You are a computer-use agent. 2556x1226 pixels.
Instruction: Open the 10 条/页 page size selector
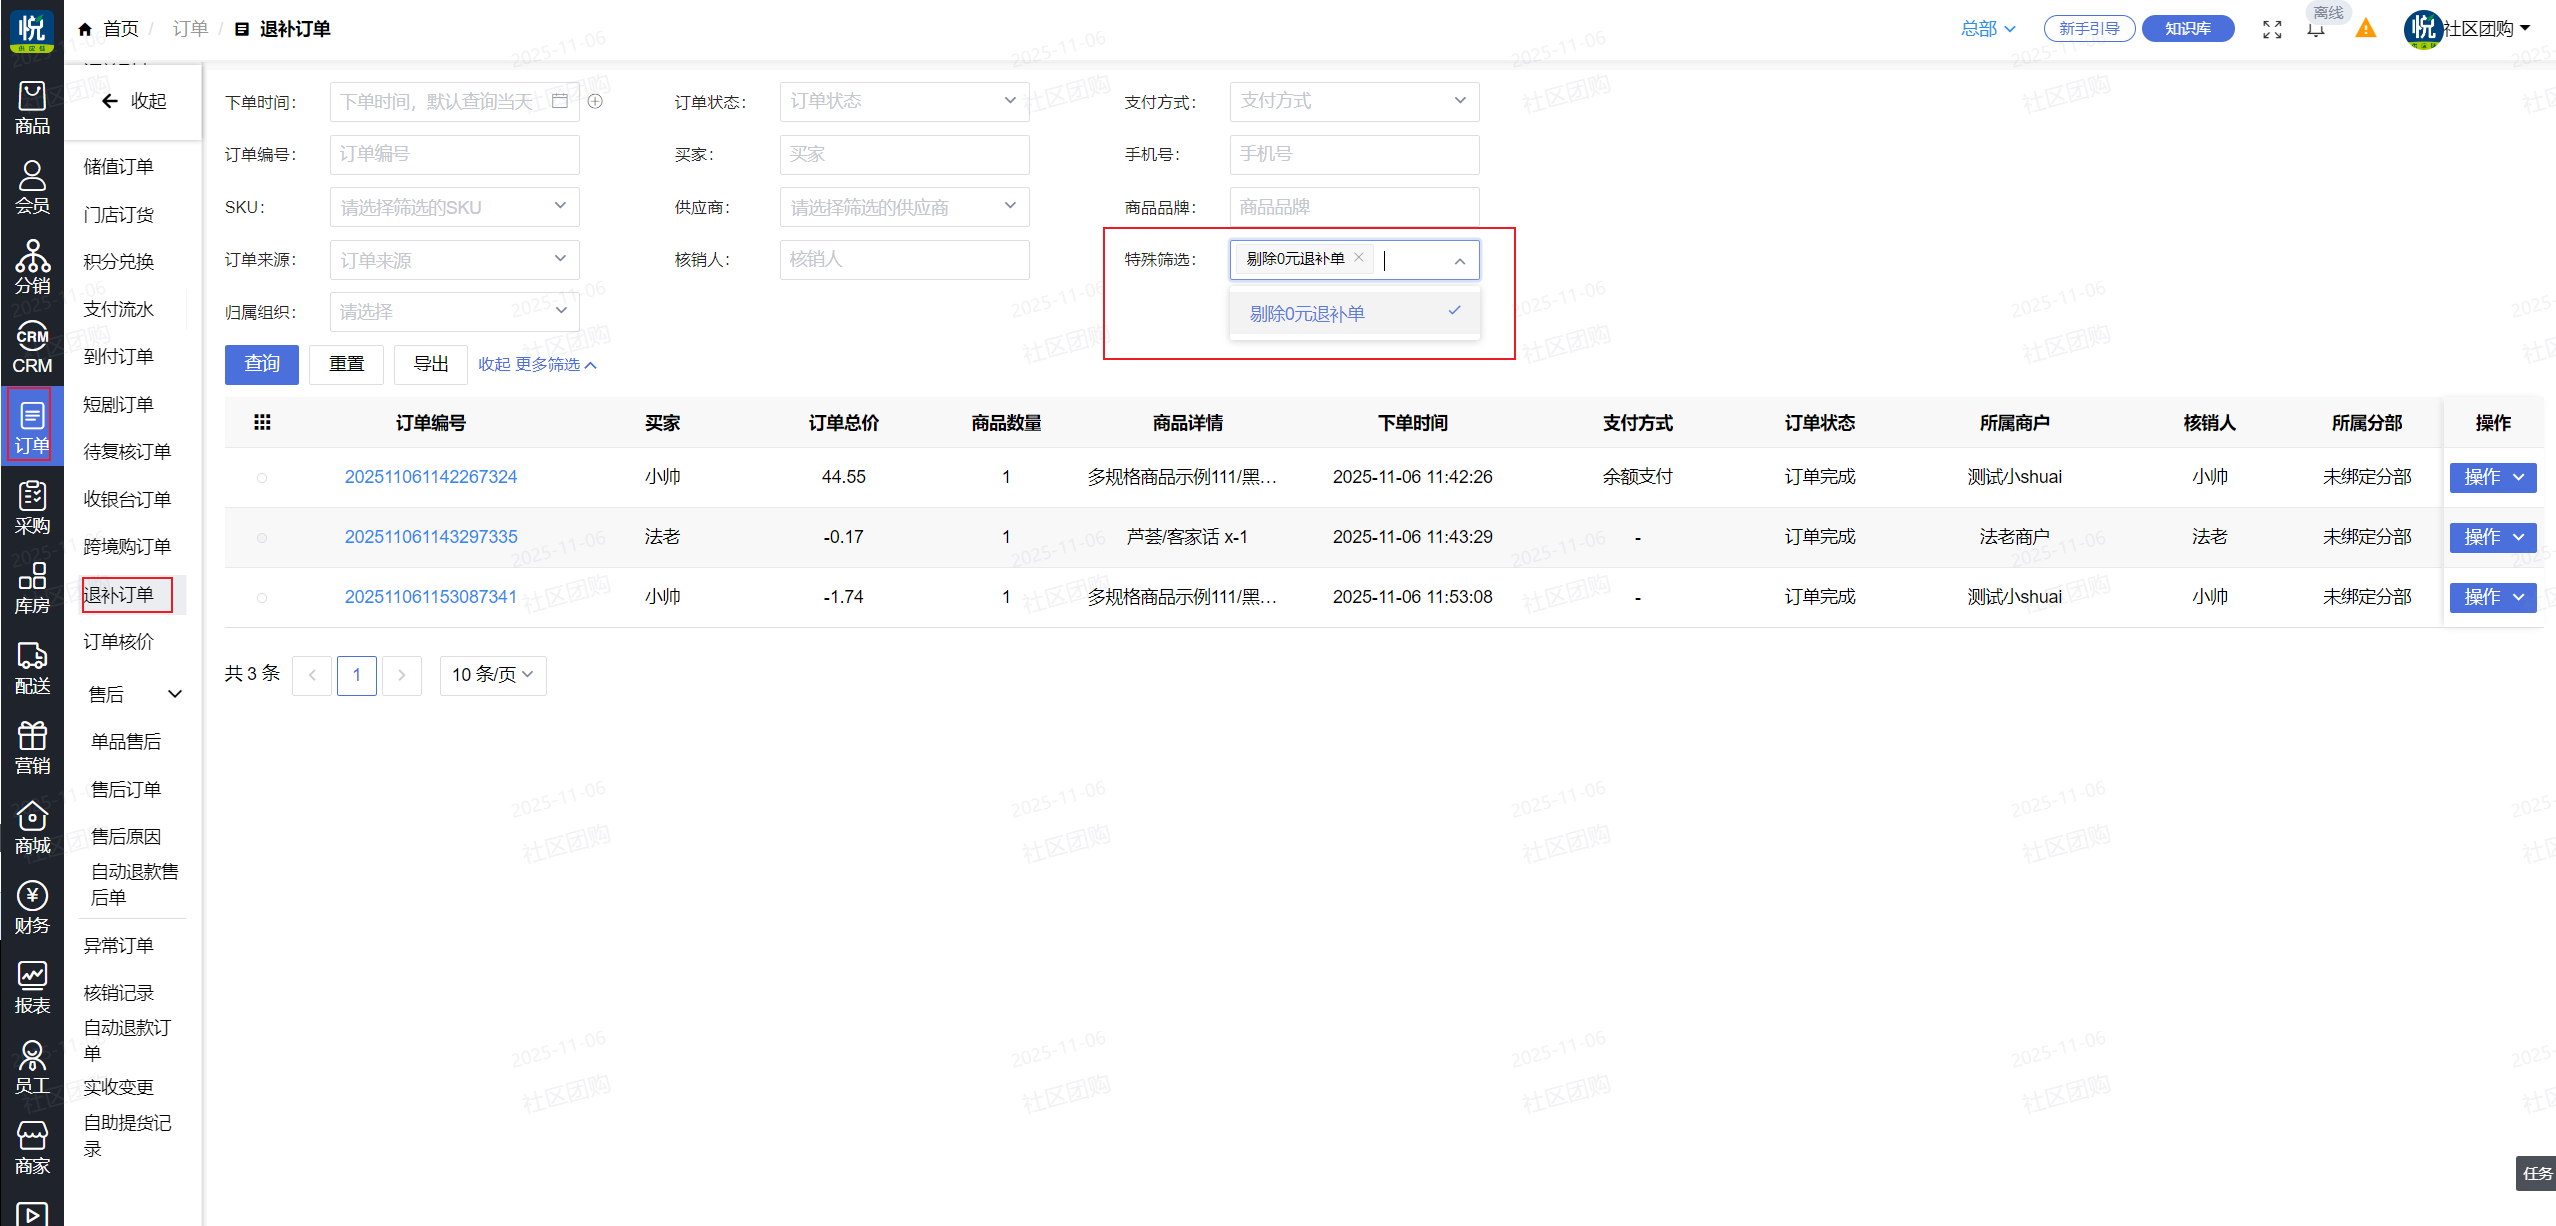tap(493, 675)
